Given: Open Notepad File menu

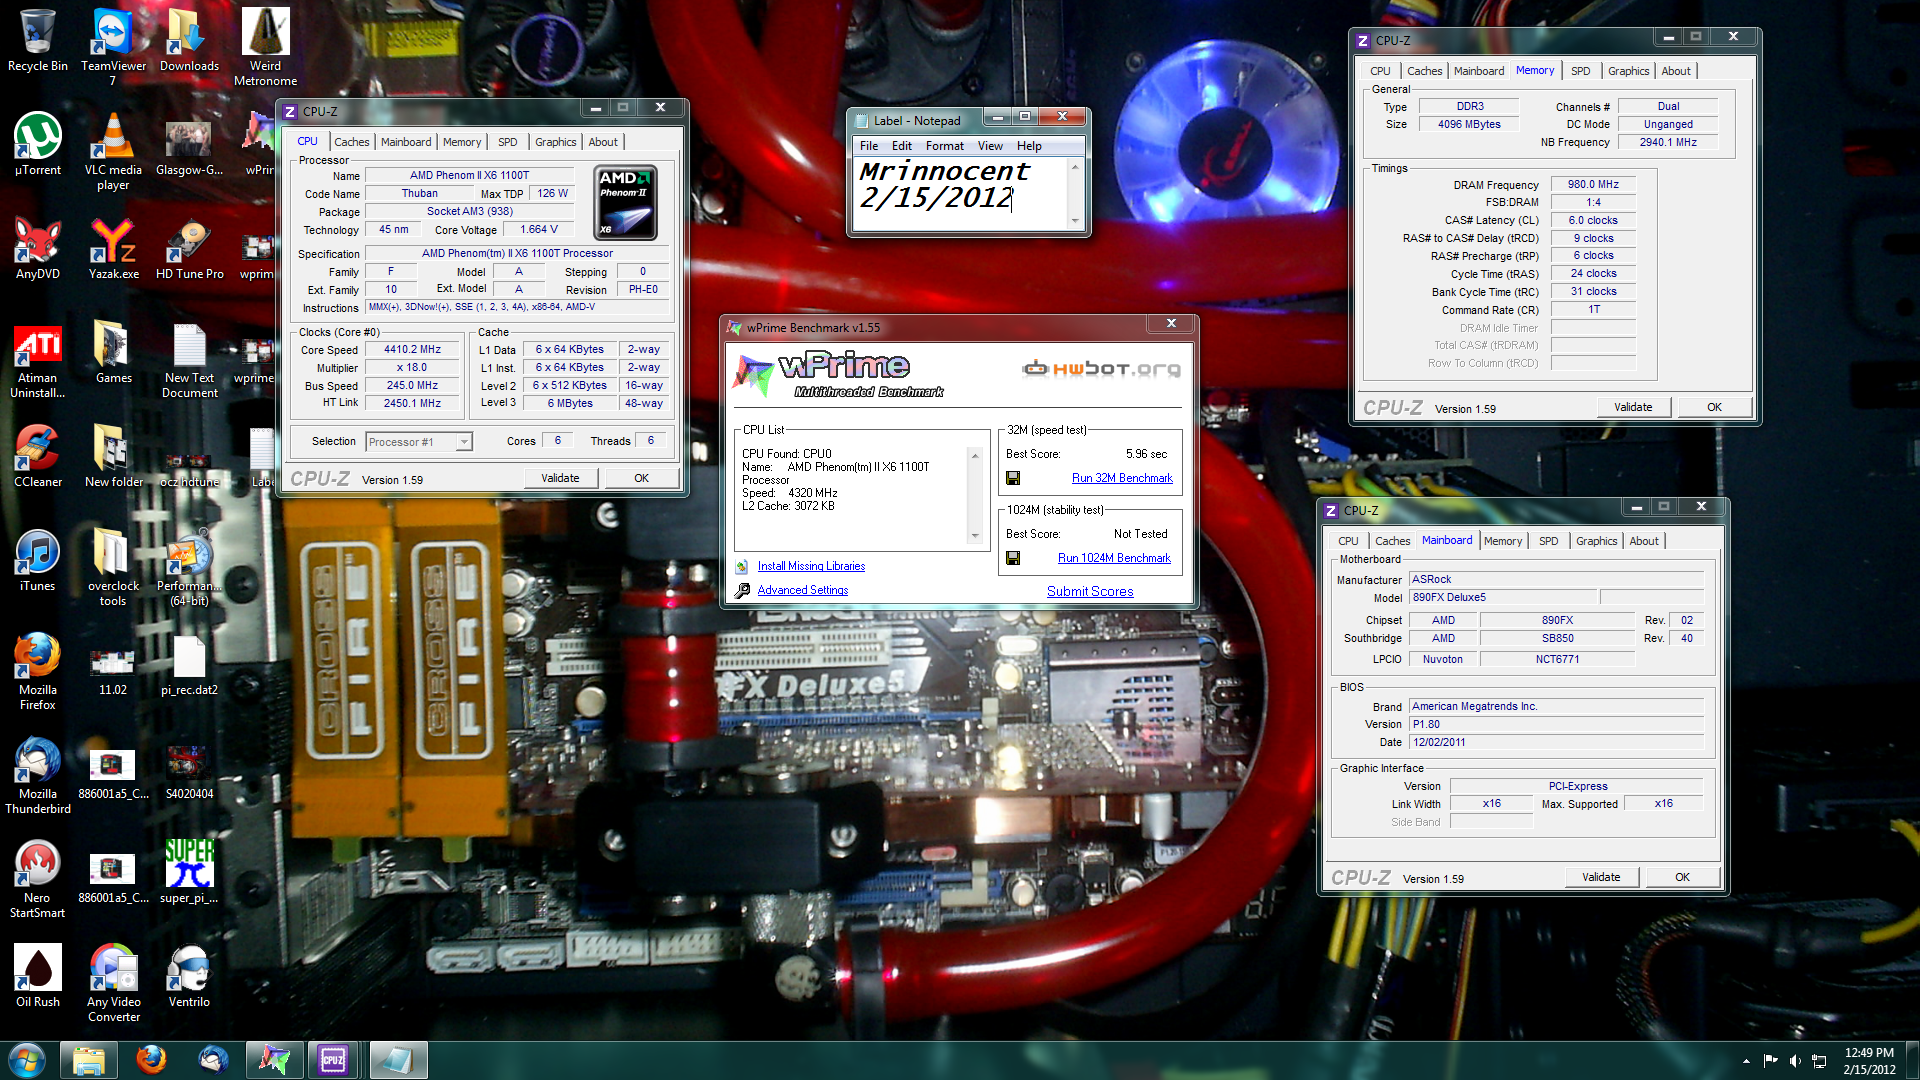Looking at the screenshot, I should 869,146.
